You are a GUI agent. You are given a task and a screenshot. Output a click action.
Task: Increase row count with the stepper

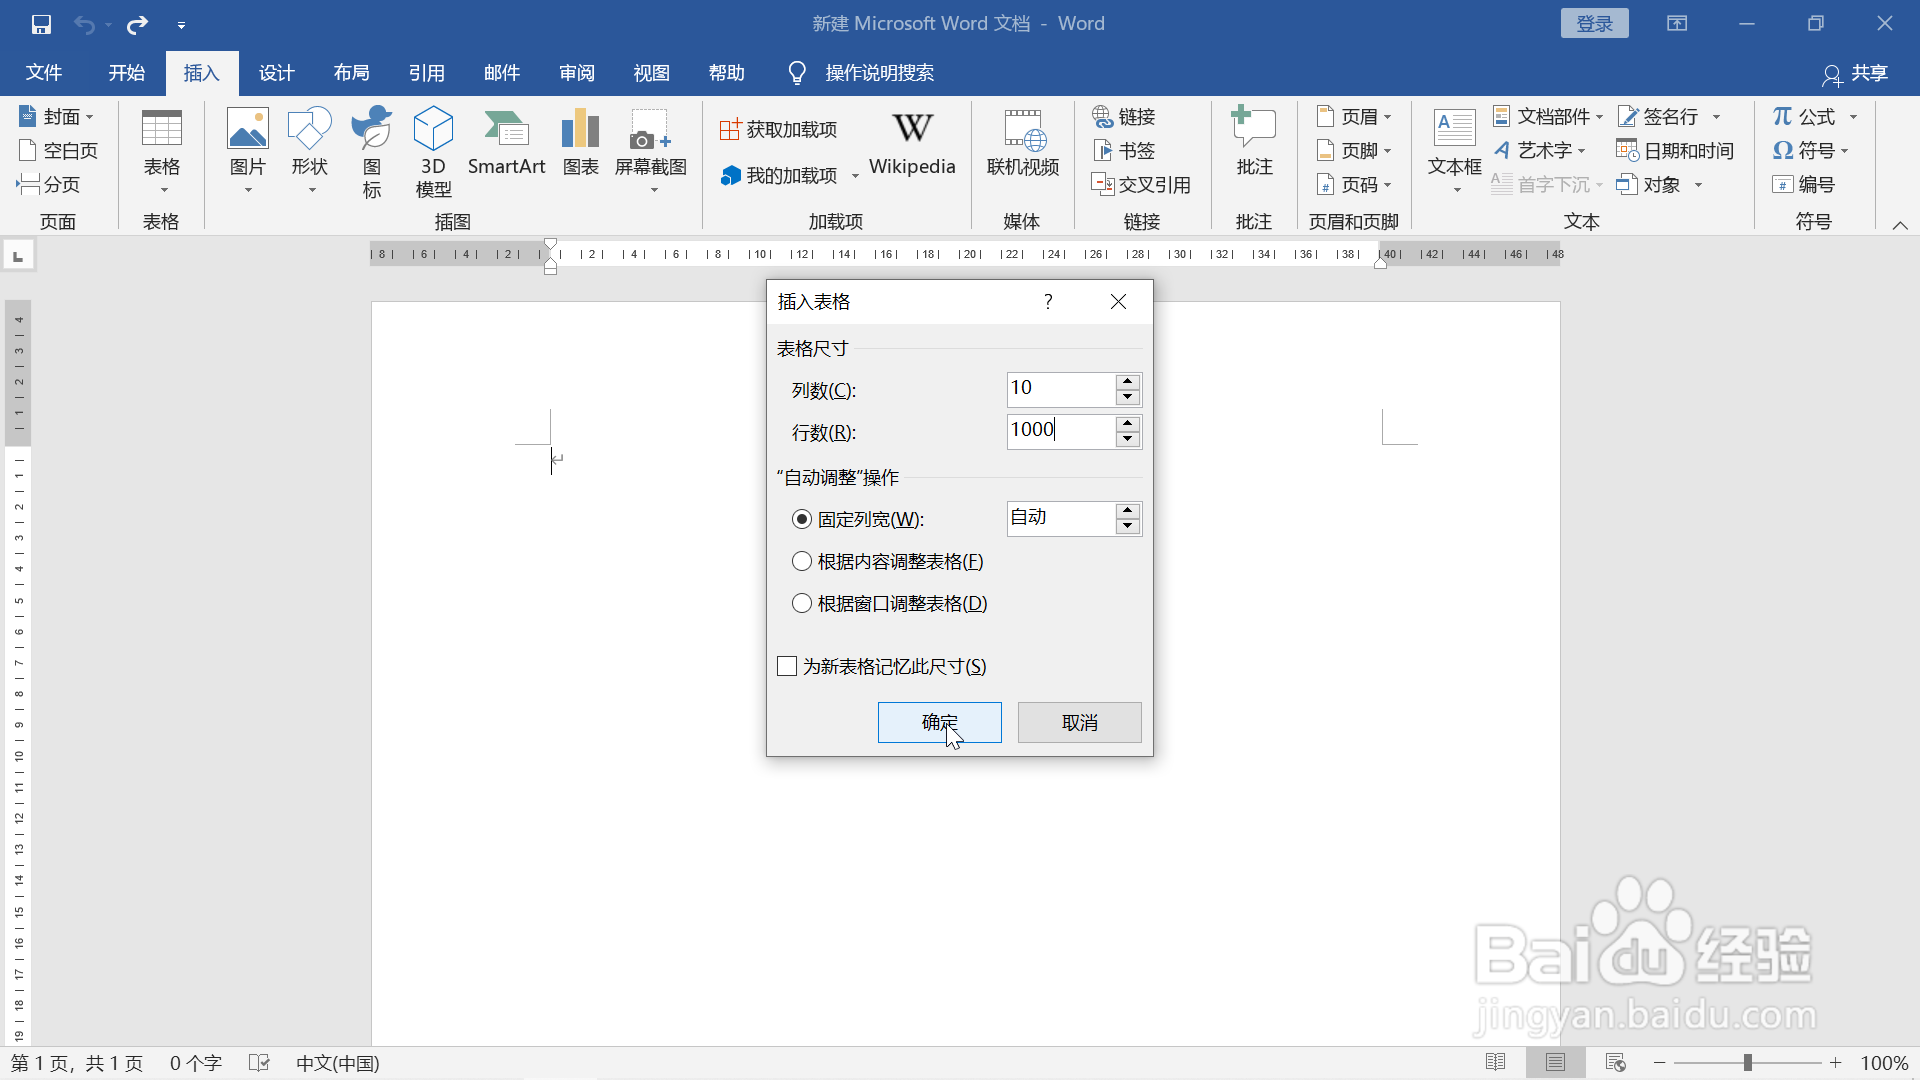(x=1128, y=425)
